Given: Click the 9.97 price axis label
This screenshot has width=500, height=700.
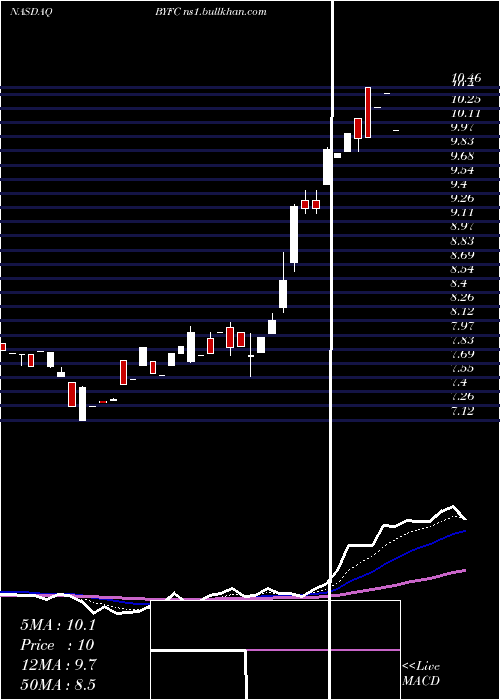Looking at the screenshot, I should click(464, 127).
